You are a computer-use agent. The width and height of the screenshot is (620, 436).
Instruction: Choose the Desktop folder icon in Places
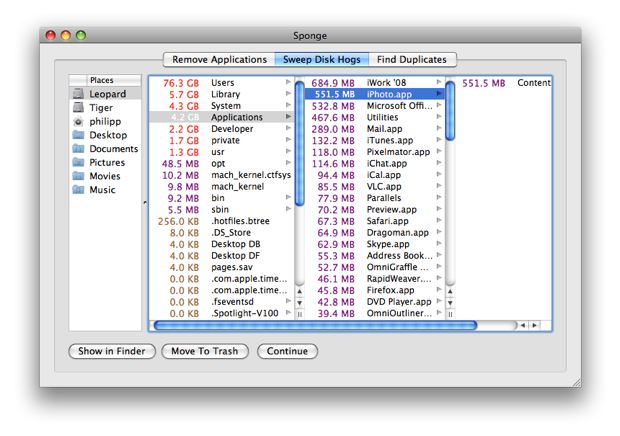point(78,135)
